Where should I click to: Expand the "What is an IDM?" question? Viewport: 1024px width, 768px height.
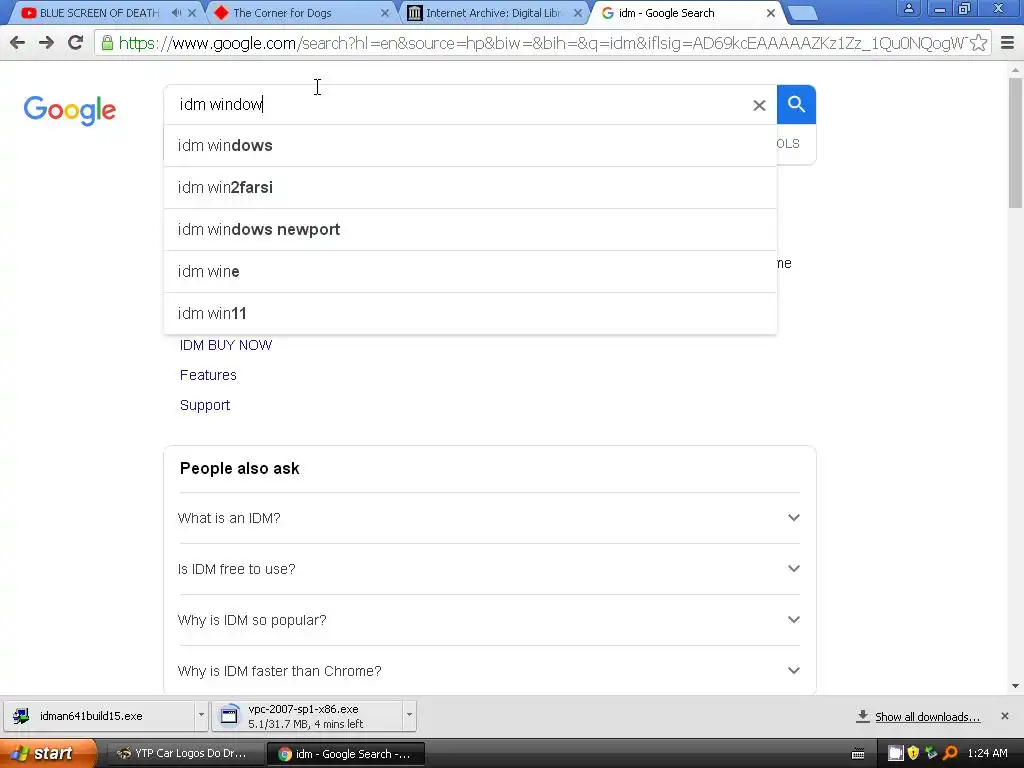[489, 518]
